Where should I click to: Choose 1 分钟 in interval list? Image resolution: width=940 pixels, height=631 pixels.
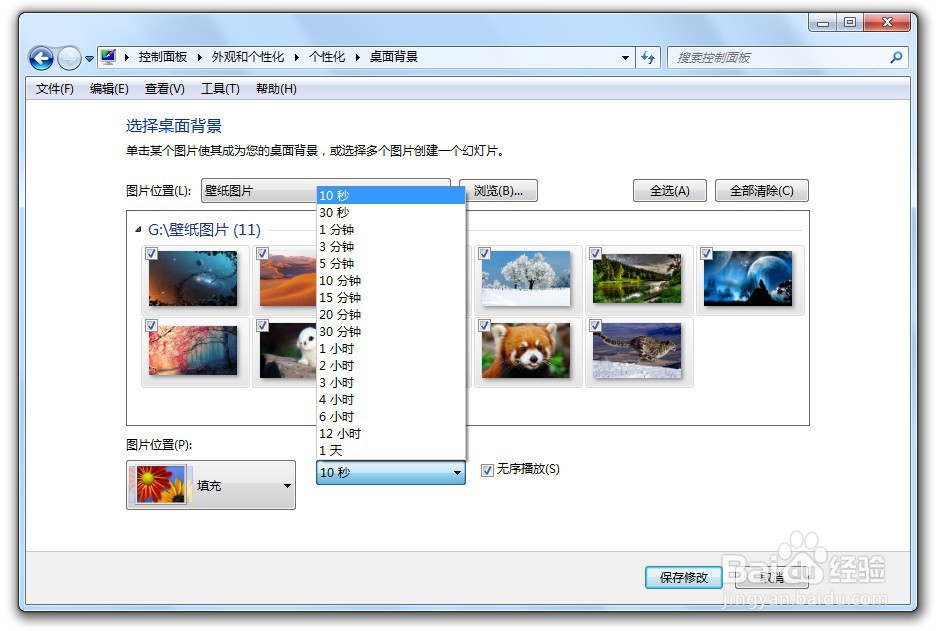click(x=391, y=230)
